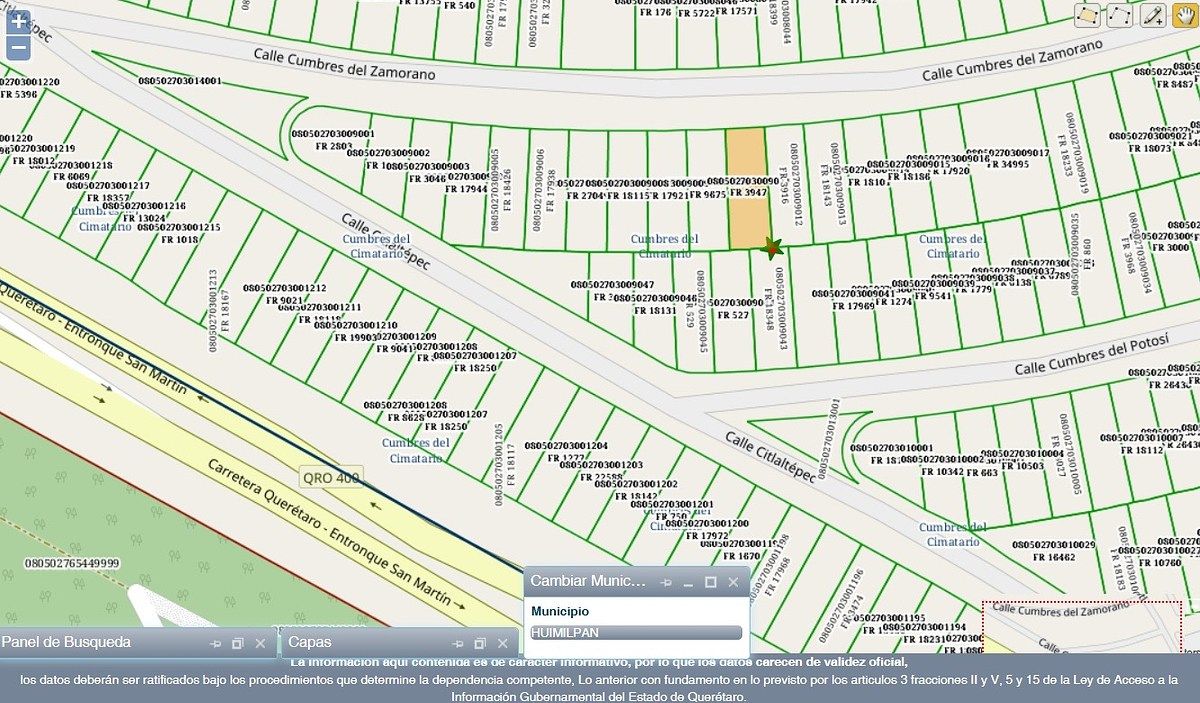Click the overview minimap in the corner
Image resolution: width=1200 pixels, height=703 pixels.
pyautogui.click(x=1082, y=626)
